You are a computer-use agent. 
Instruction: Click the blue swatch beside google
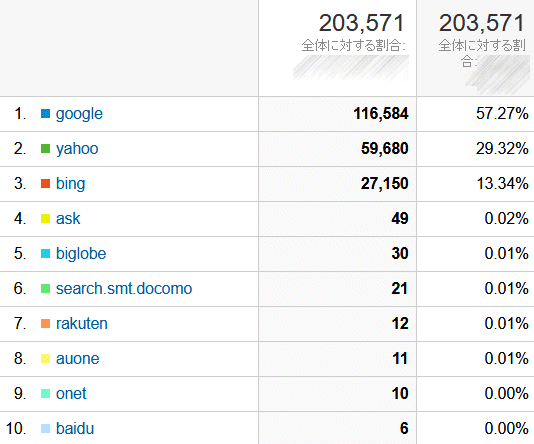[45, 113]
